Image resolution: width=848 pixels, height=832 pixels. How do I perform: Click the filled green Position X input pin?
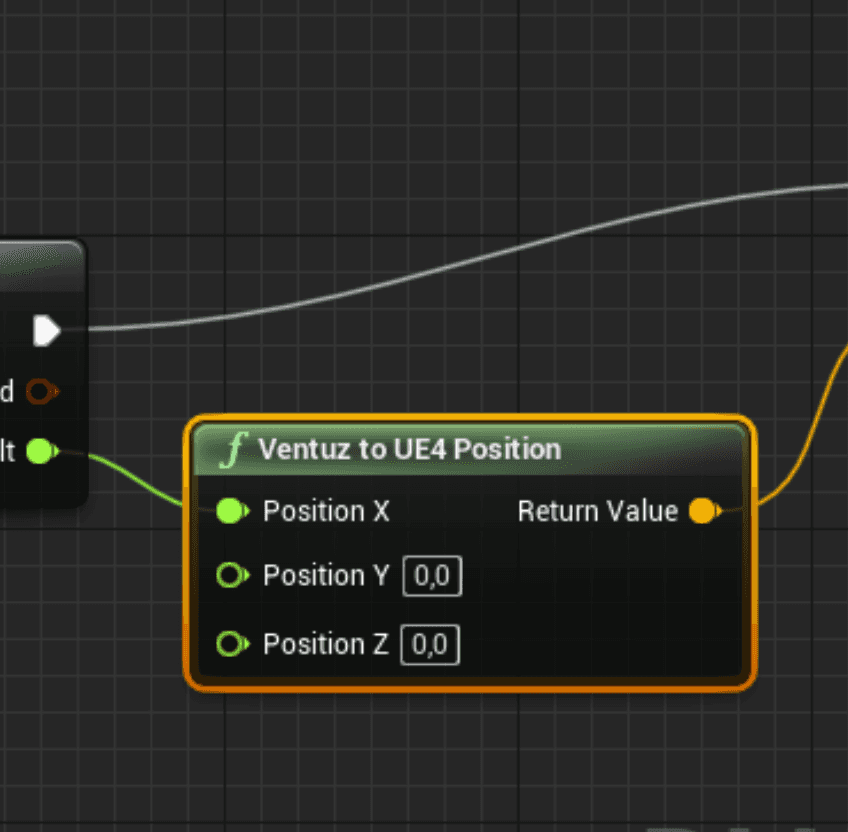pos(231,512)
